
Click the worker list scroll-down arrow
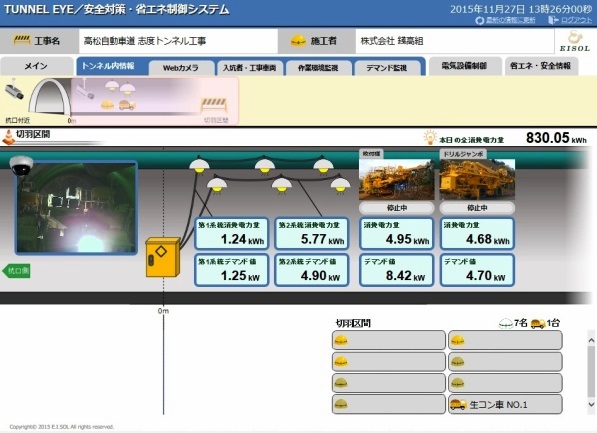click(591, 404)
